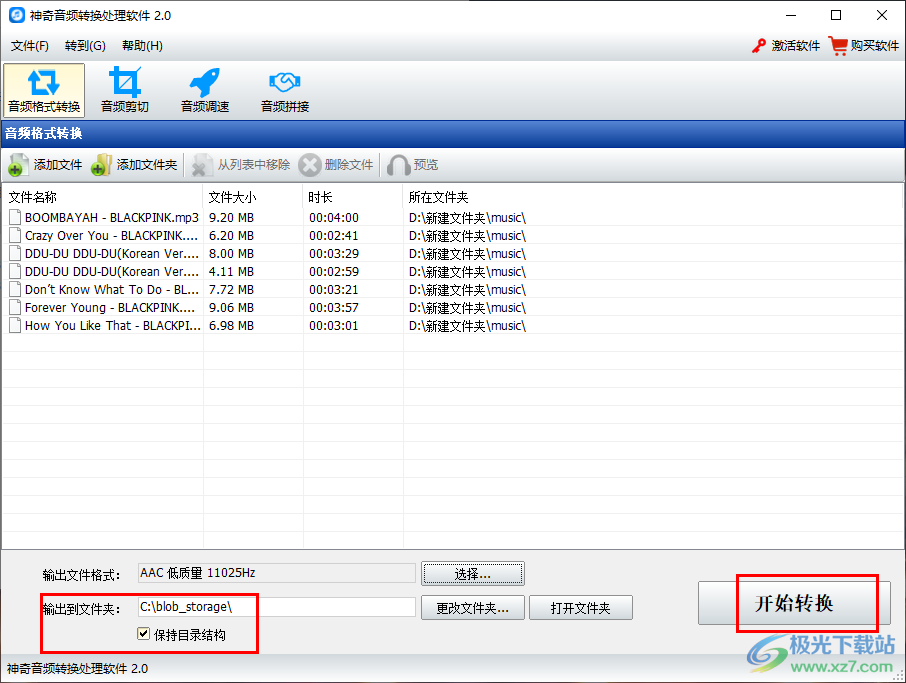Viewport: 906px width, 683px height.
Task: Close the application window
Action: [882, 15]
